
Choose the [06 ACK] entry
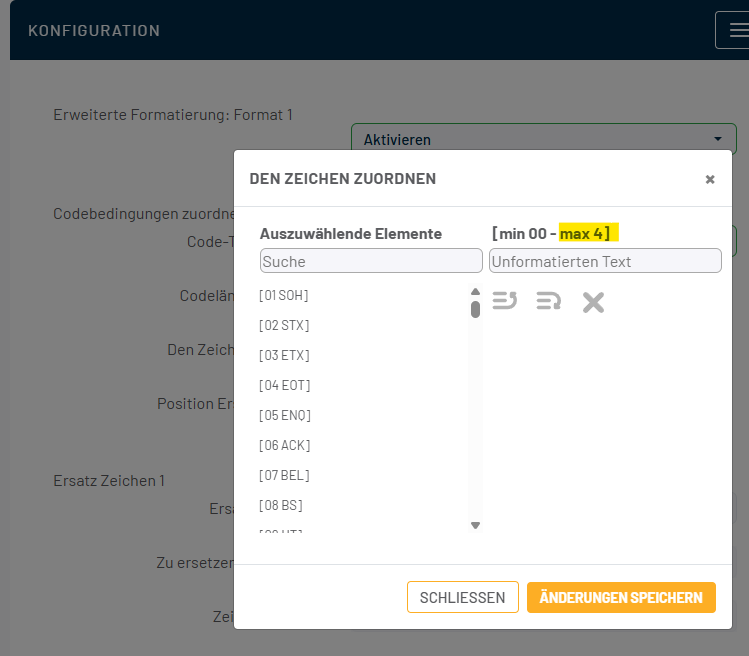[x=284, y=445]
